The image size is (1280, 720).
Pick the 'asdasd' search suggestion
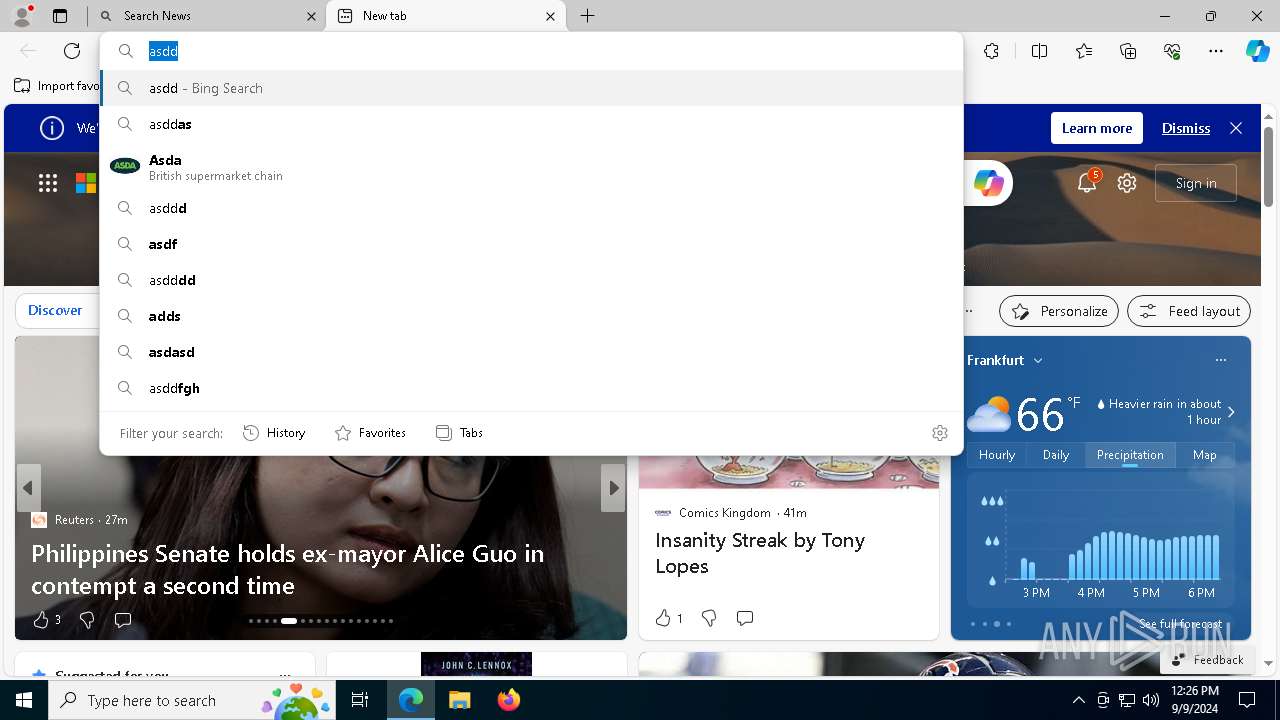click(531, 352)
